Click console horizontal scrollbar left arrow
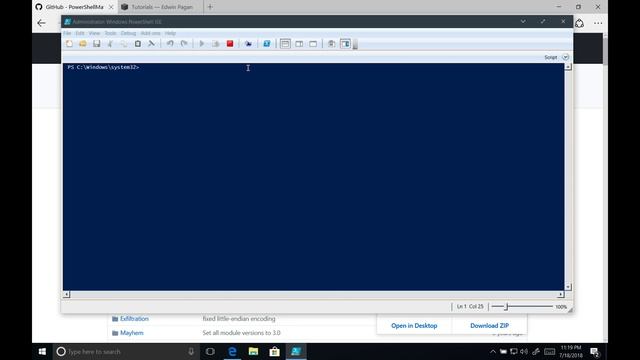Screen dimensions: 640x360 [67, 294]
